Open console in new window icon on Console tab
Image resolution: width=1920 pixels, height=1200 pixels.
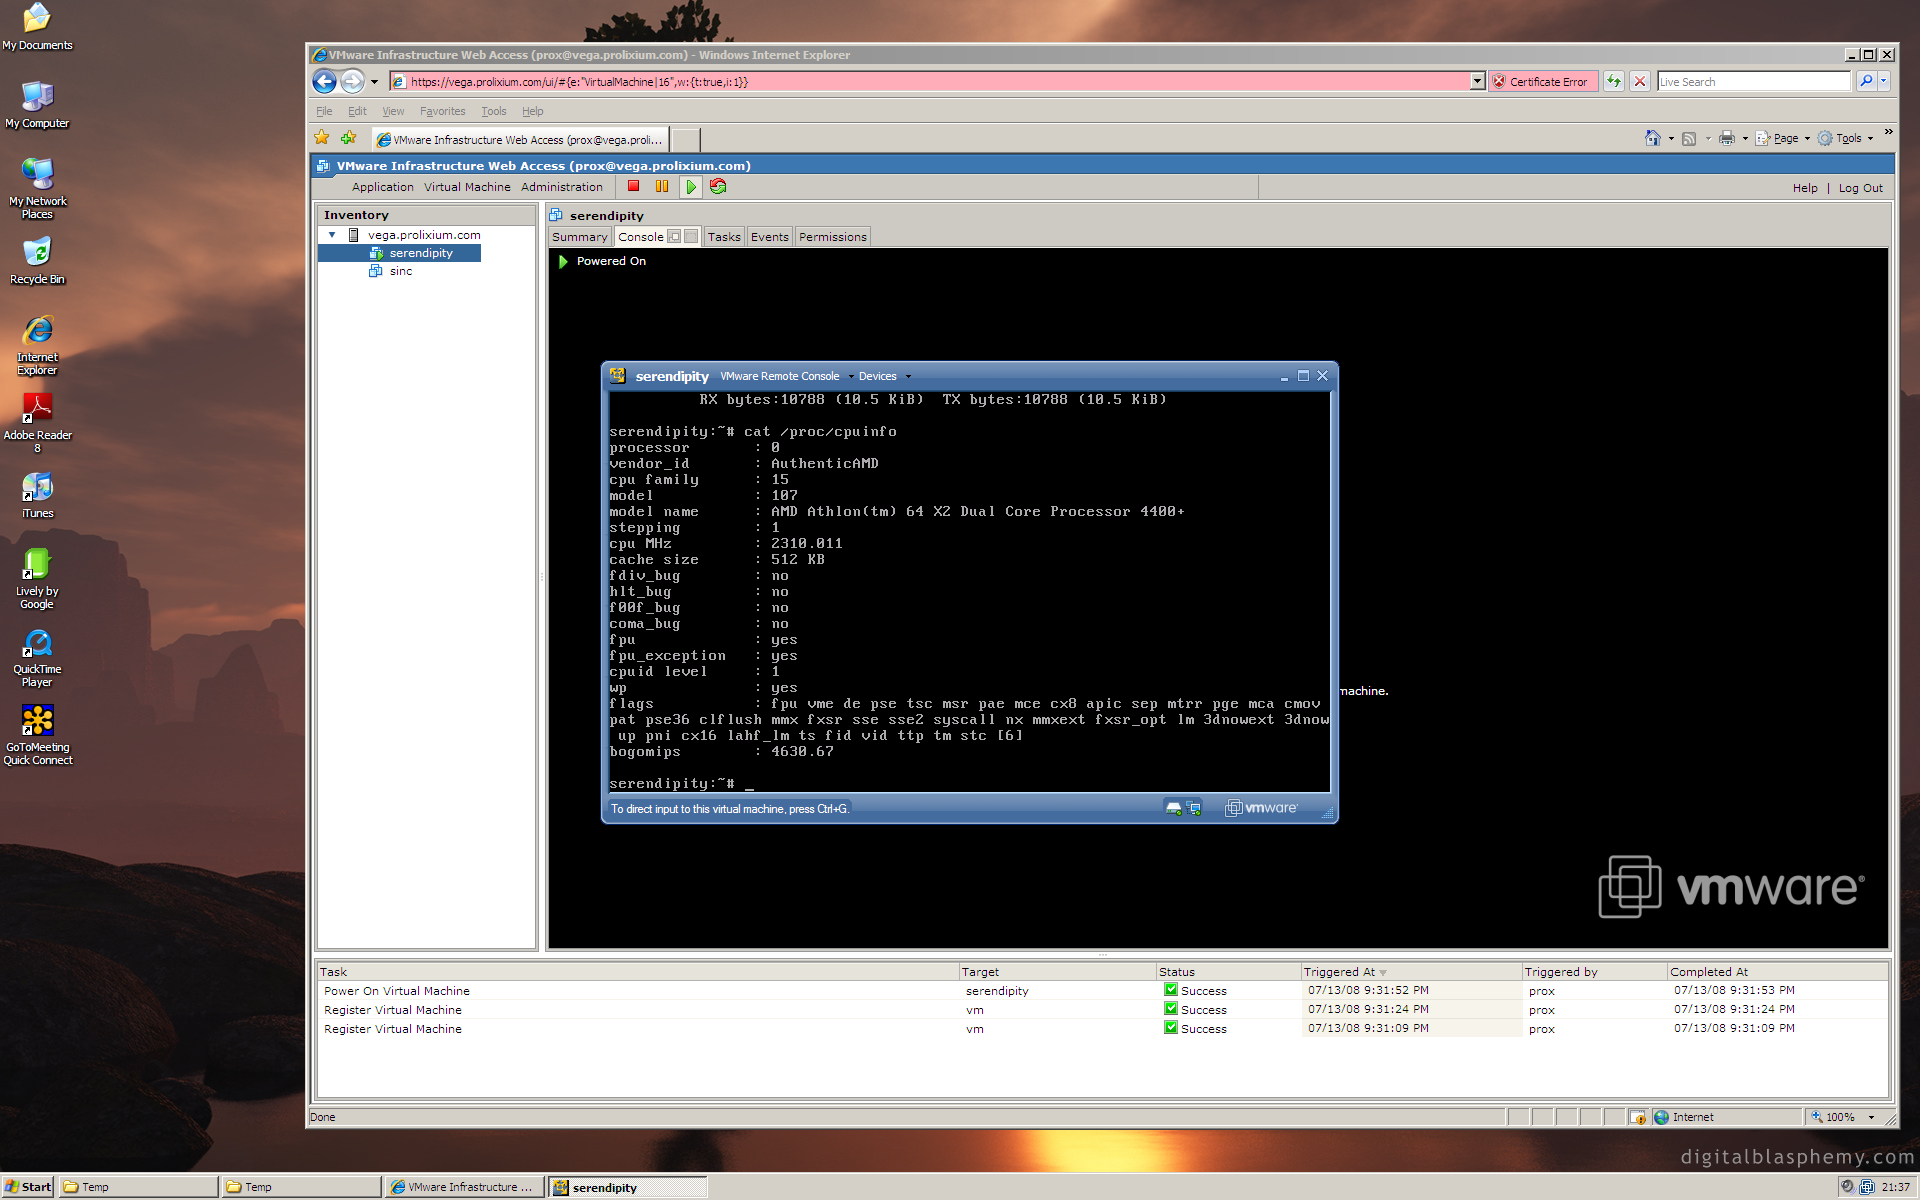[x=674, y=237]
